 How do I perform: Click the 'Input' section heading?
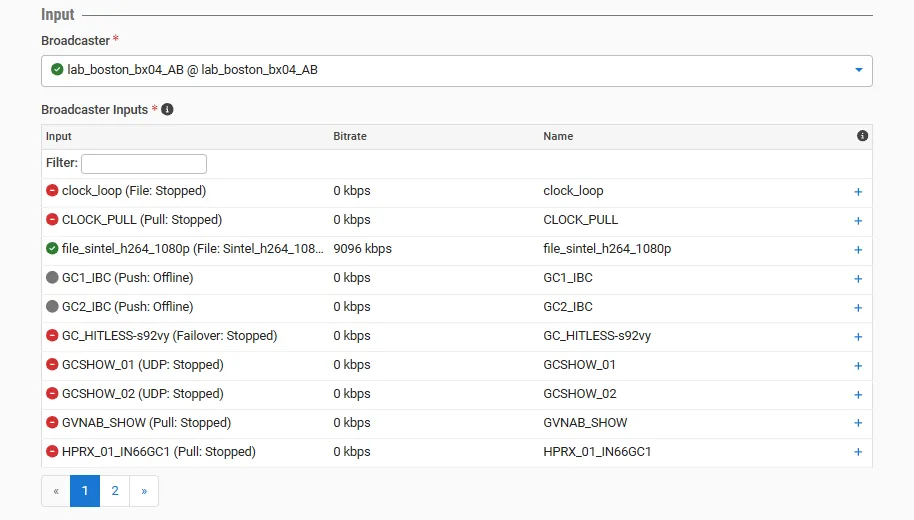click(58, 15)
